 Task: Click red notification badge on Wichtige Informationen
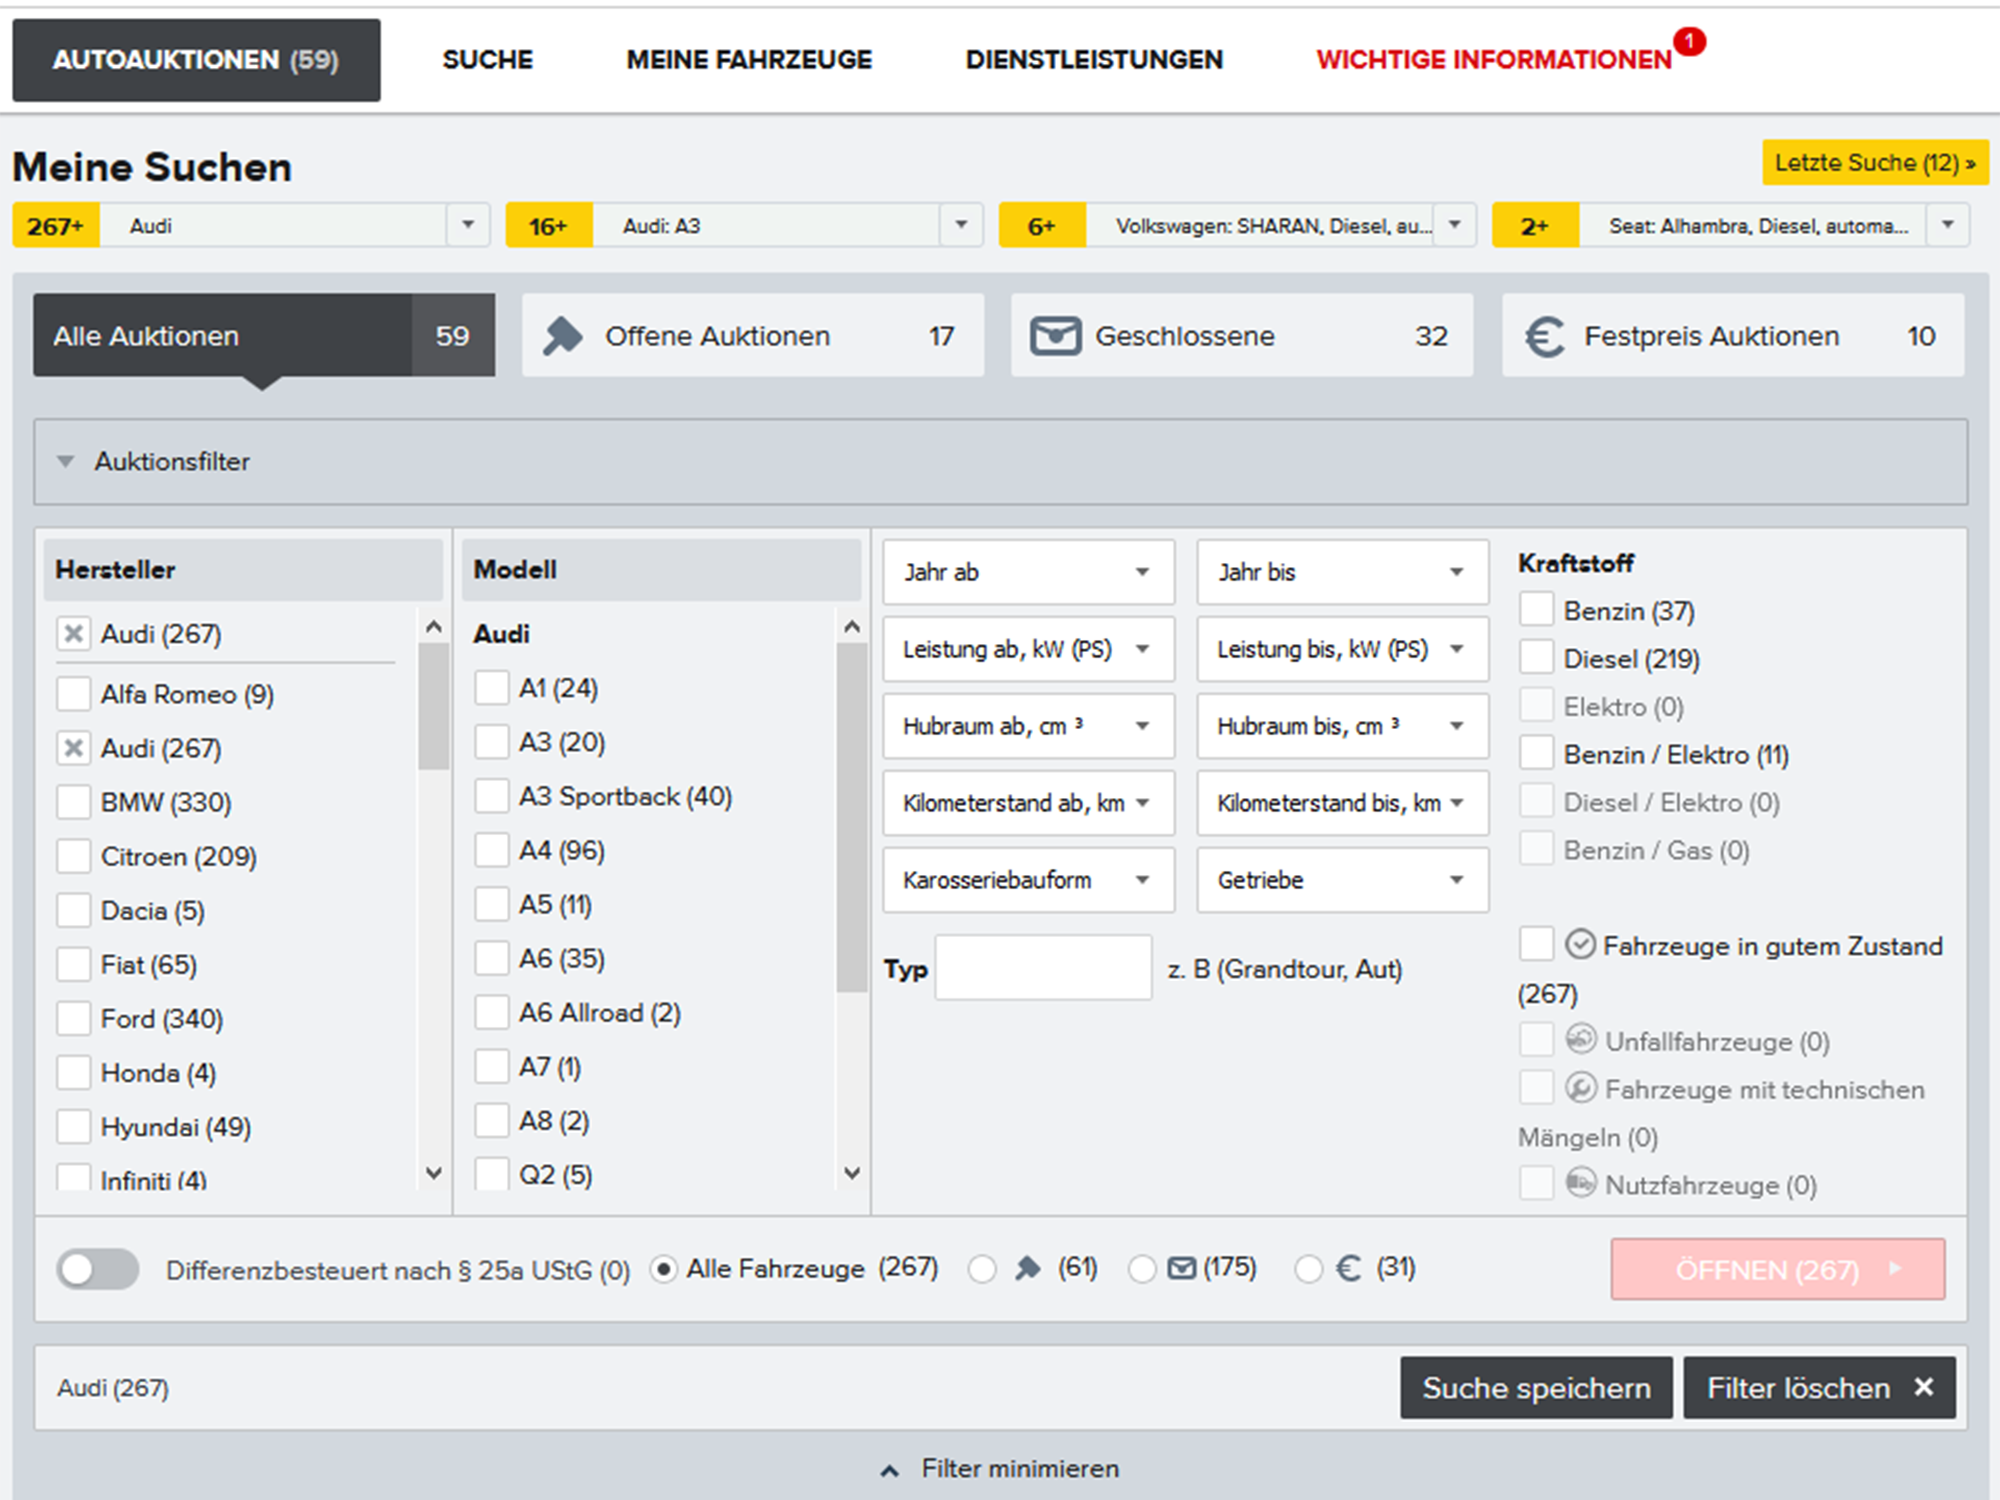pyautogui.click(x=1689, y=42)
